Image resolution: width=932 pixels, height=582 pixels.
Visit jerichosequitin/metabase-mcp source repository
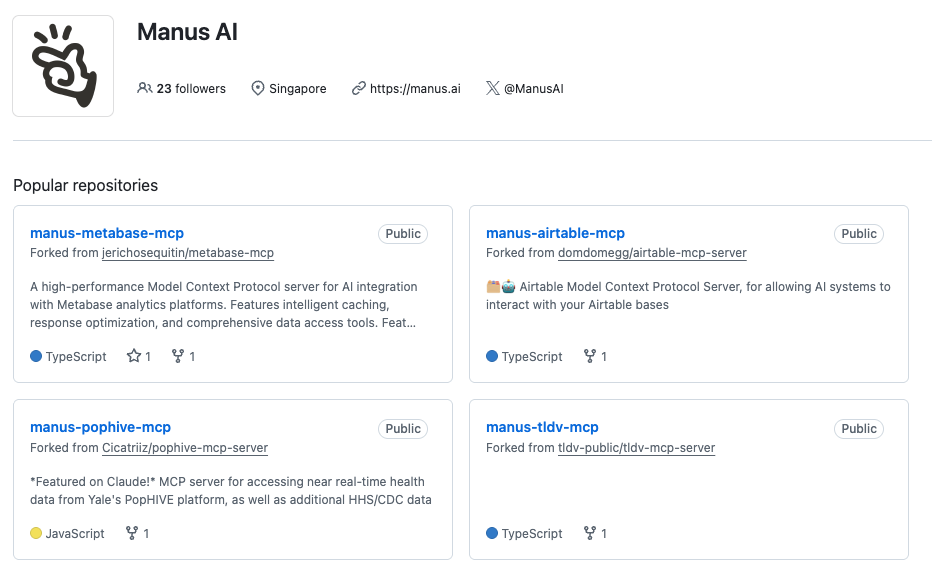tap(188, 253)
